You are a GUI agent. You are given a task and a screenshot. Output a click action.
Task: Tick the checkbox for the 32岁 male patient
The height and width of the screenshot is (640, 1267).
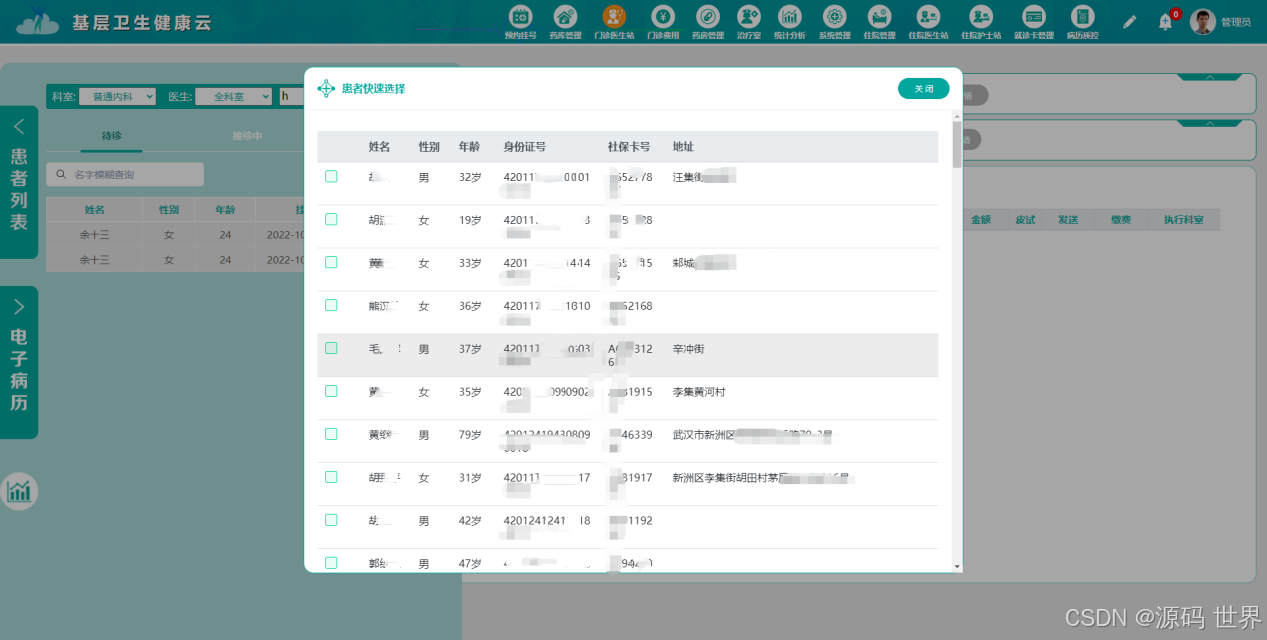point(331,176)
